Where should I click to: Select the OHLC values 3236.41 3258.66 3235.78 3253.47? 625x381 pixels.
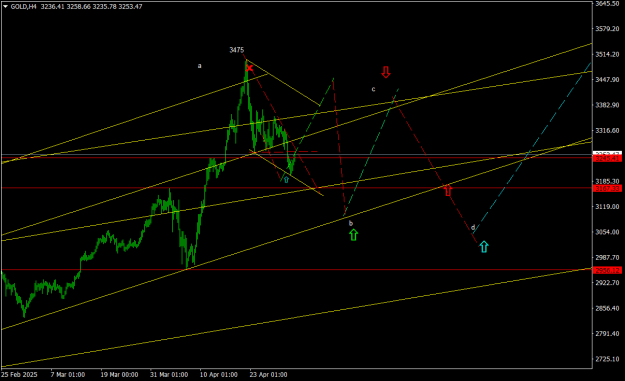click(91, 6)
